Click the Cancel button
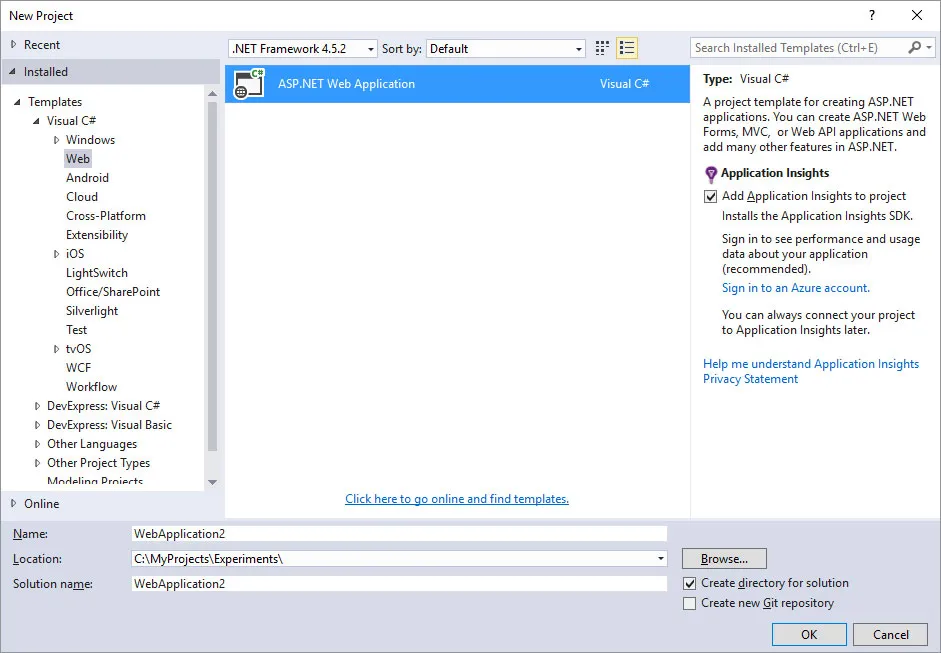941x653 pixels. point(891,634)
